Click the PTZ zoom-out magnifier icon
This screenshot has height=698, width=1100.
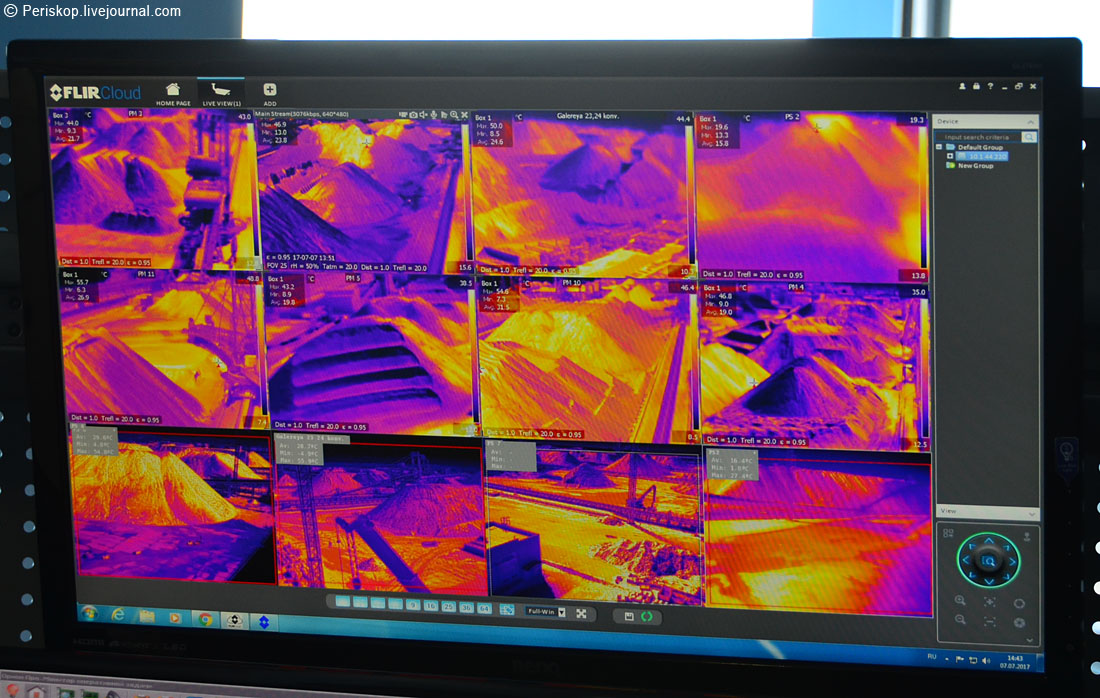tap(960, 620)
